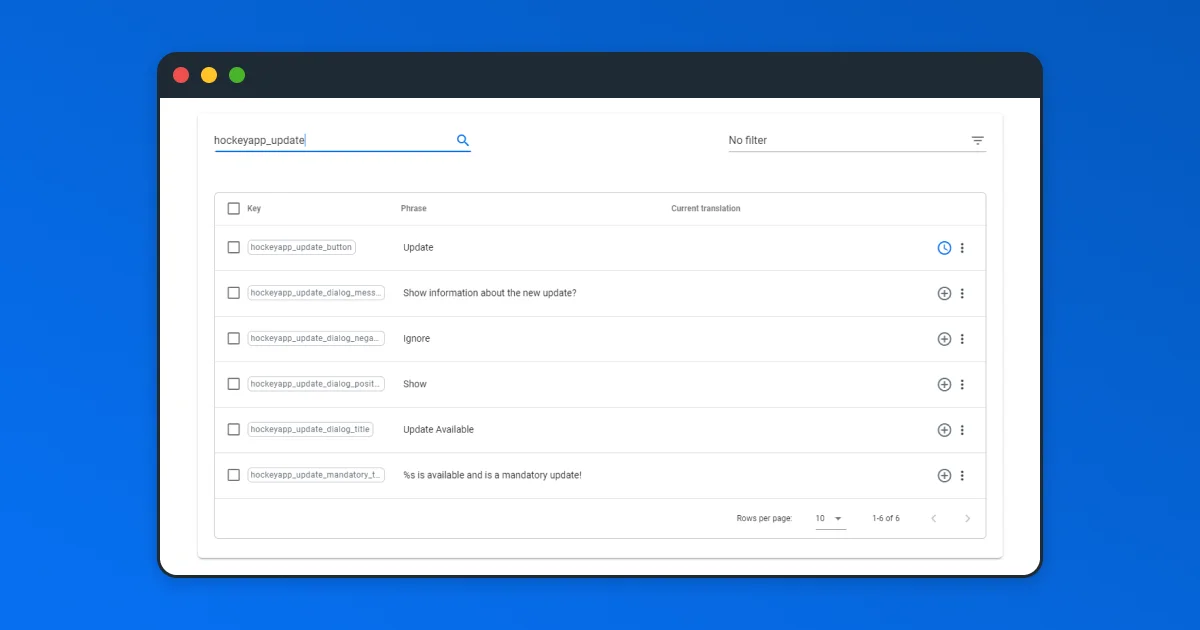Viewport: 1200px width, 630px height.
Task: Check the hockeyapp_update_button row checkbox
Action: [x=234, y=247]
